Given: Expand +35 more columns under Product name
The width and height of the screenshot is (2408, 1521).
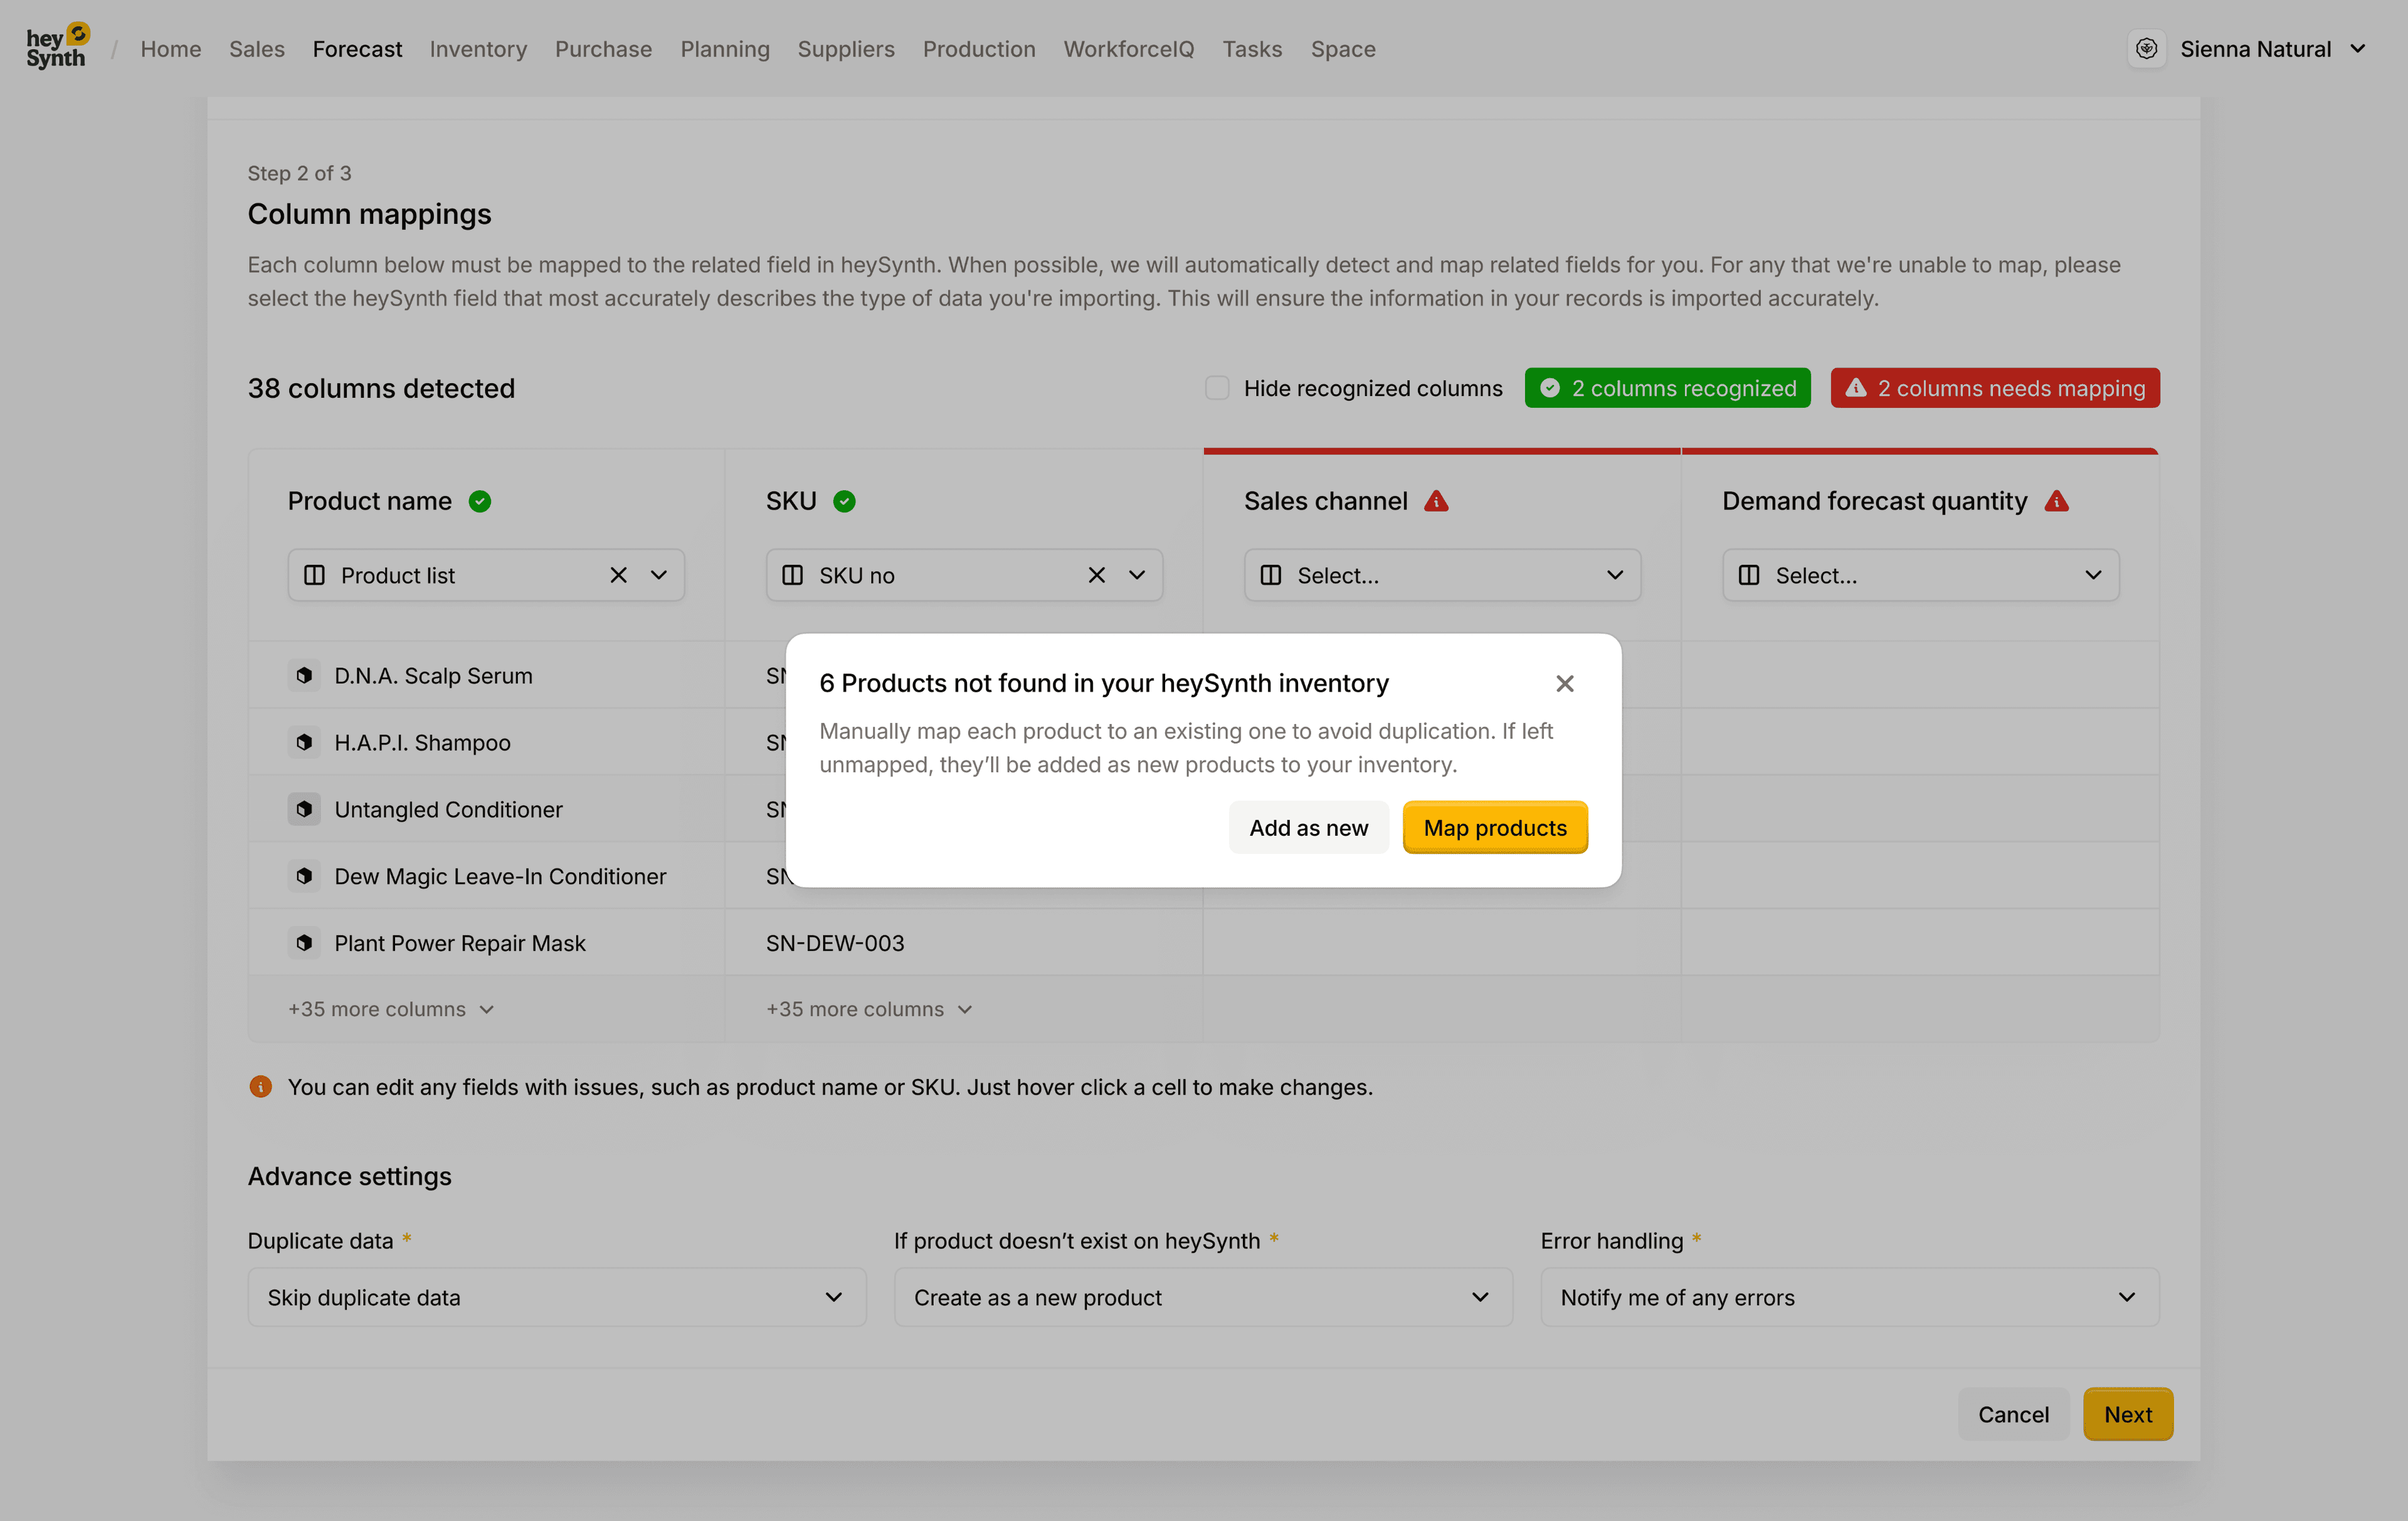Looking at the screenshot, I should [391, 1009].
